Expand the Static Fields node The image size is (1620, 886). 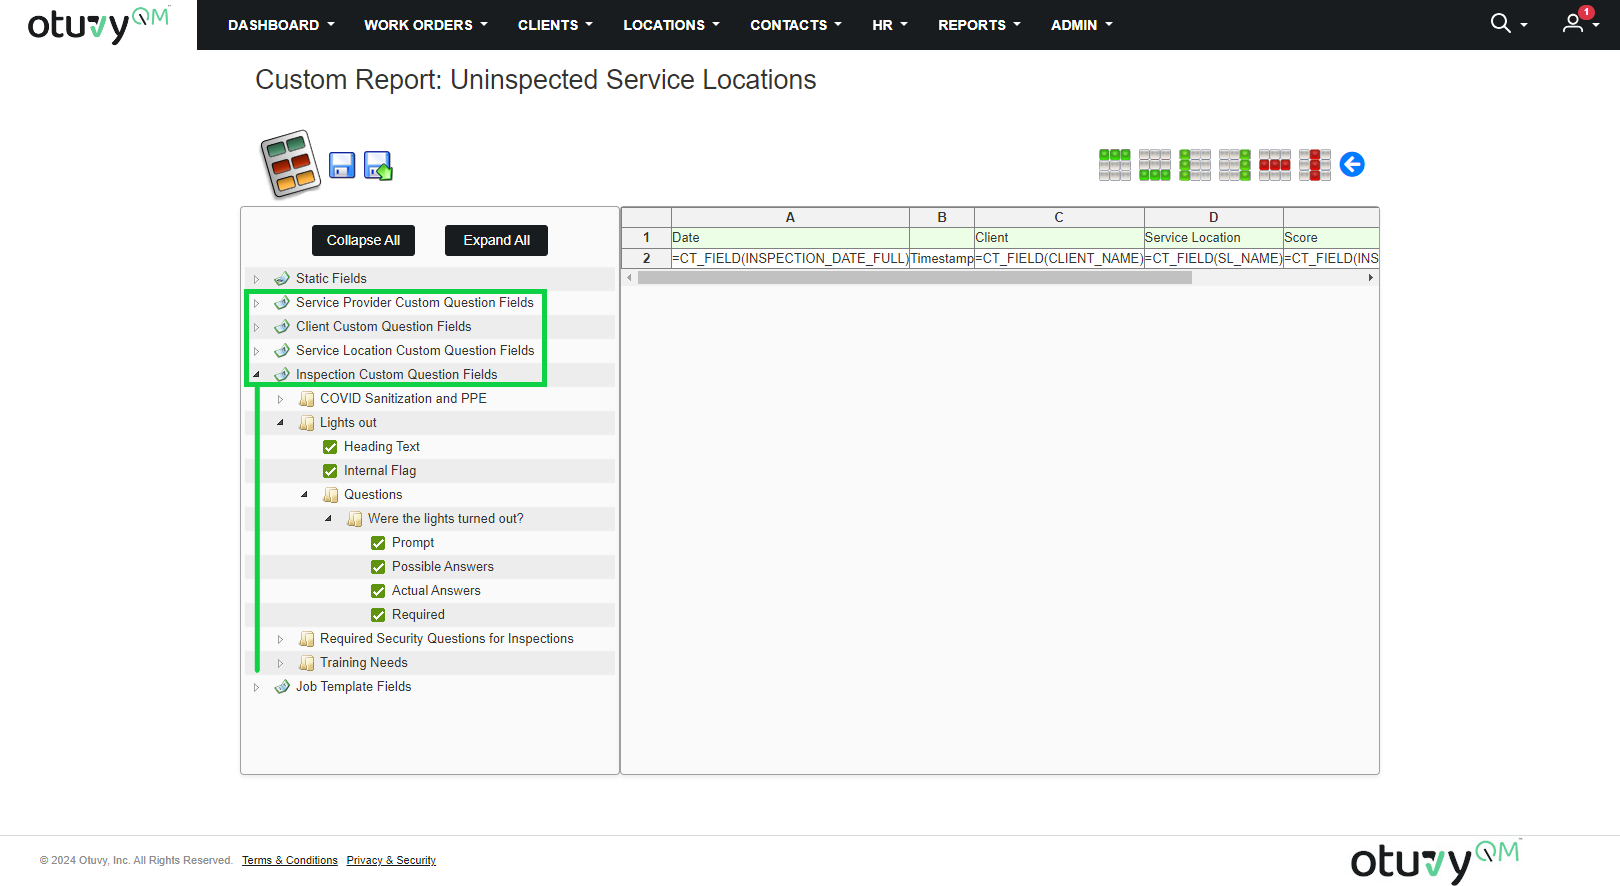click(x=256, y=279)
